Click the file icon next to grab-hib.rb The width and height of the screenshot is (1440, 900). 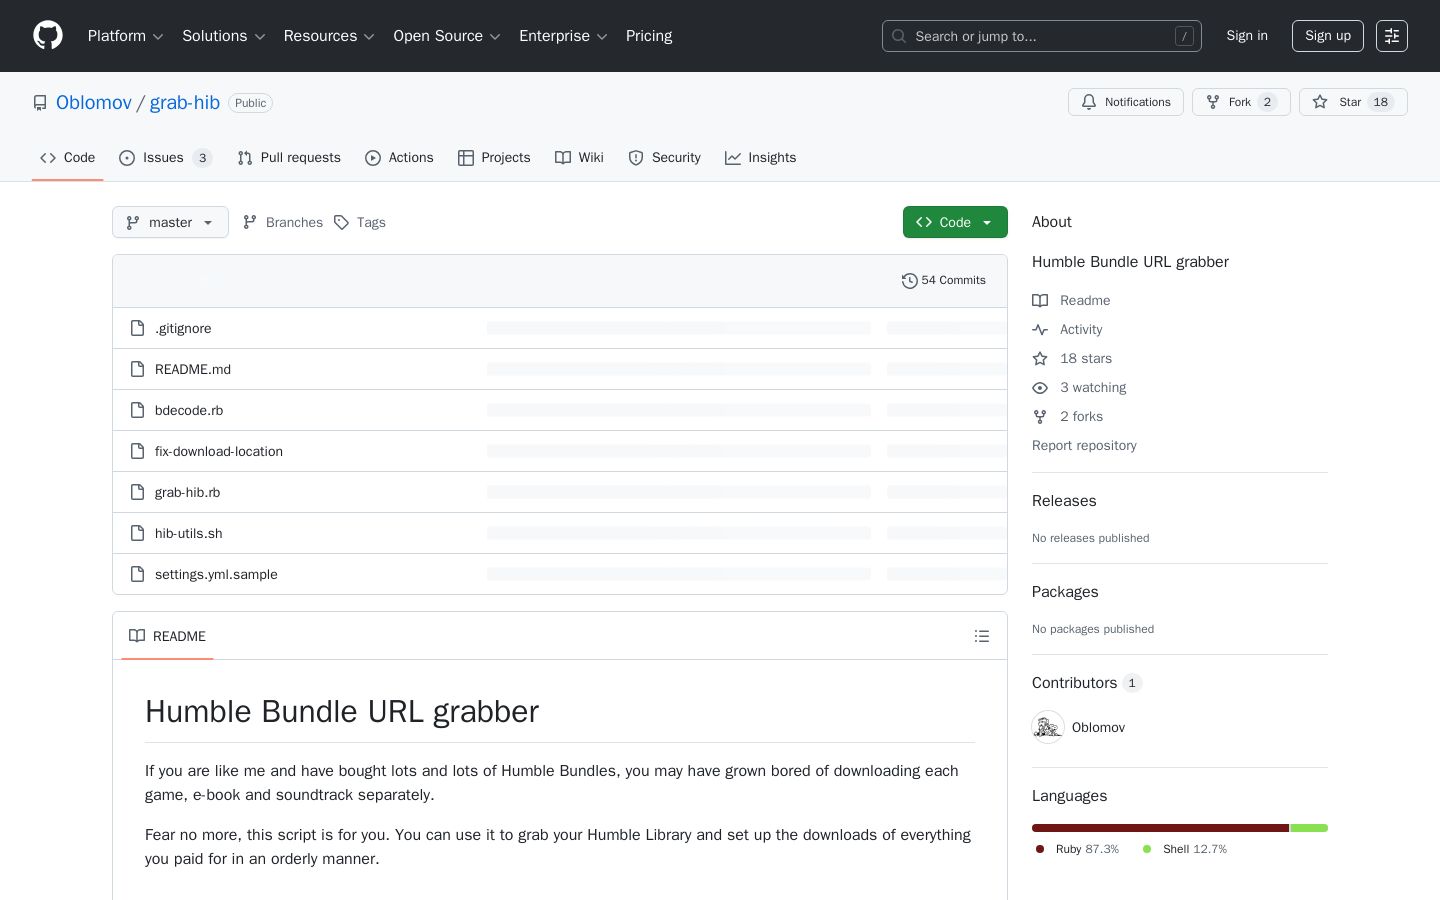click(138, 492)
